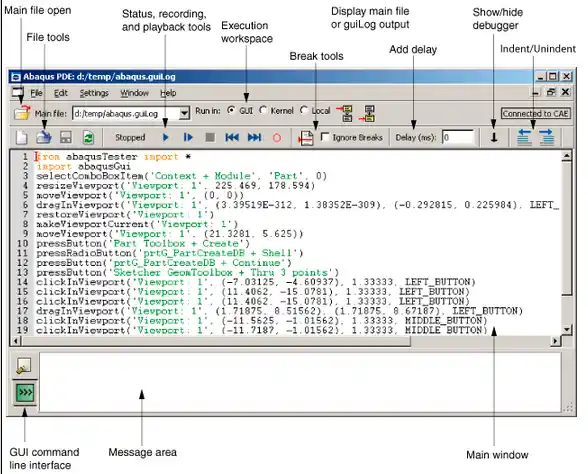Start playback with the Play arrow
Viewport: 588px width, 474px height.
click(166, 138)
